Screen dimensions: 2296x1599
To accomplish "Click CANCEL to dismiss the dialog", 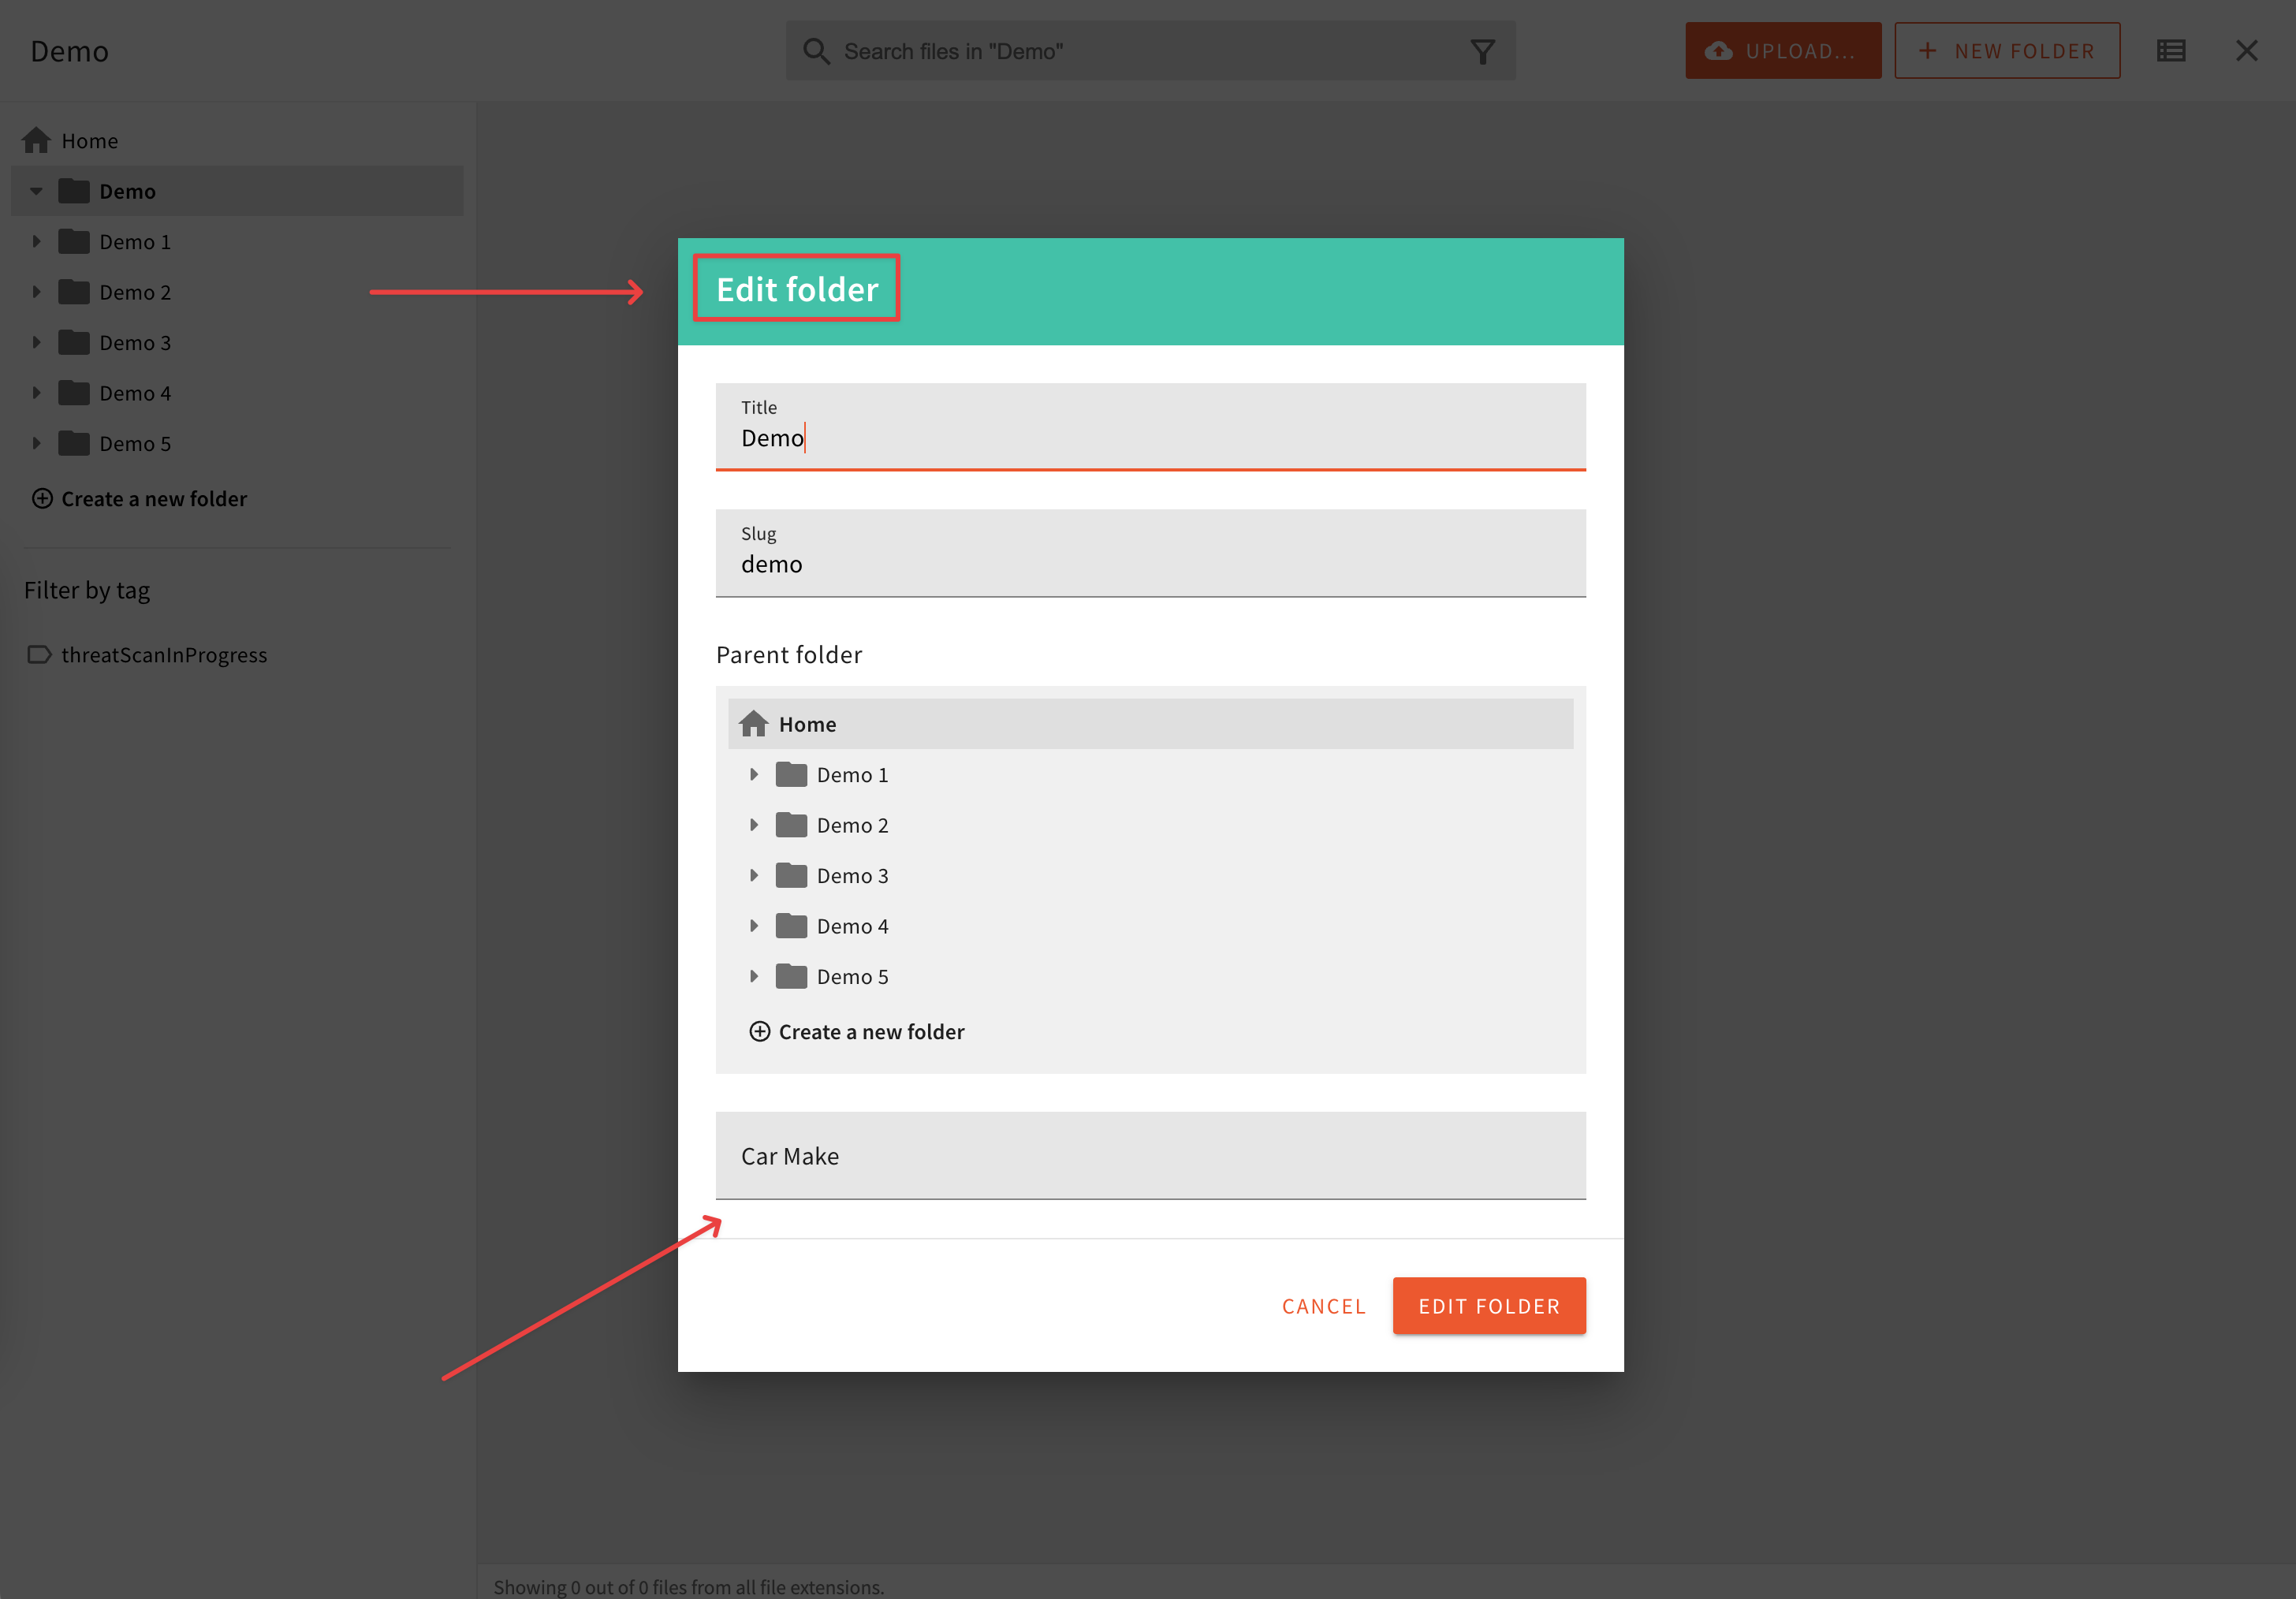I will point(1324,1305).
